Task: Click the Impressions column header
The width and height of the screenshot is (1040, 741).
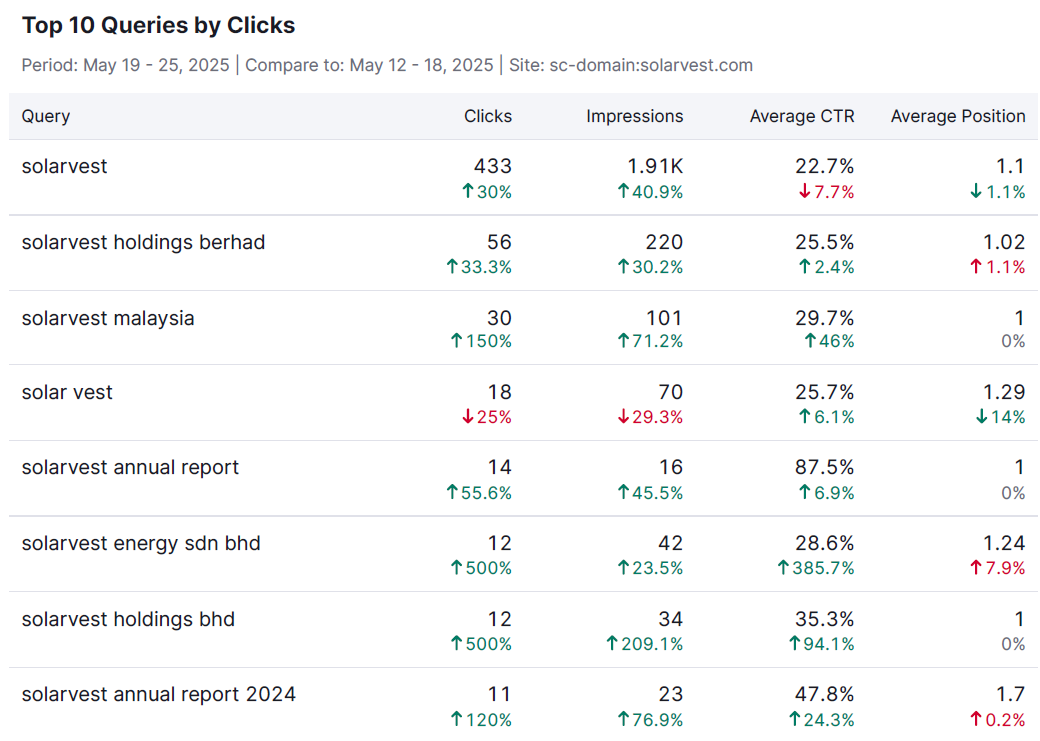Action: point(634,116)
